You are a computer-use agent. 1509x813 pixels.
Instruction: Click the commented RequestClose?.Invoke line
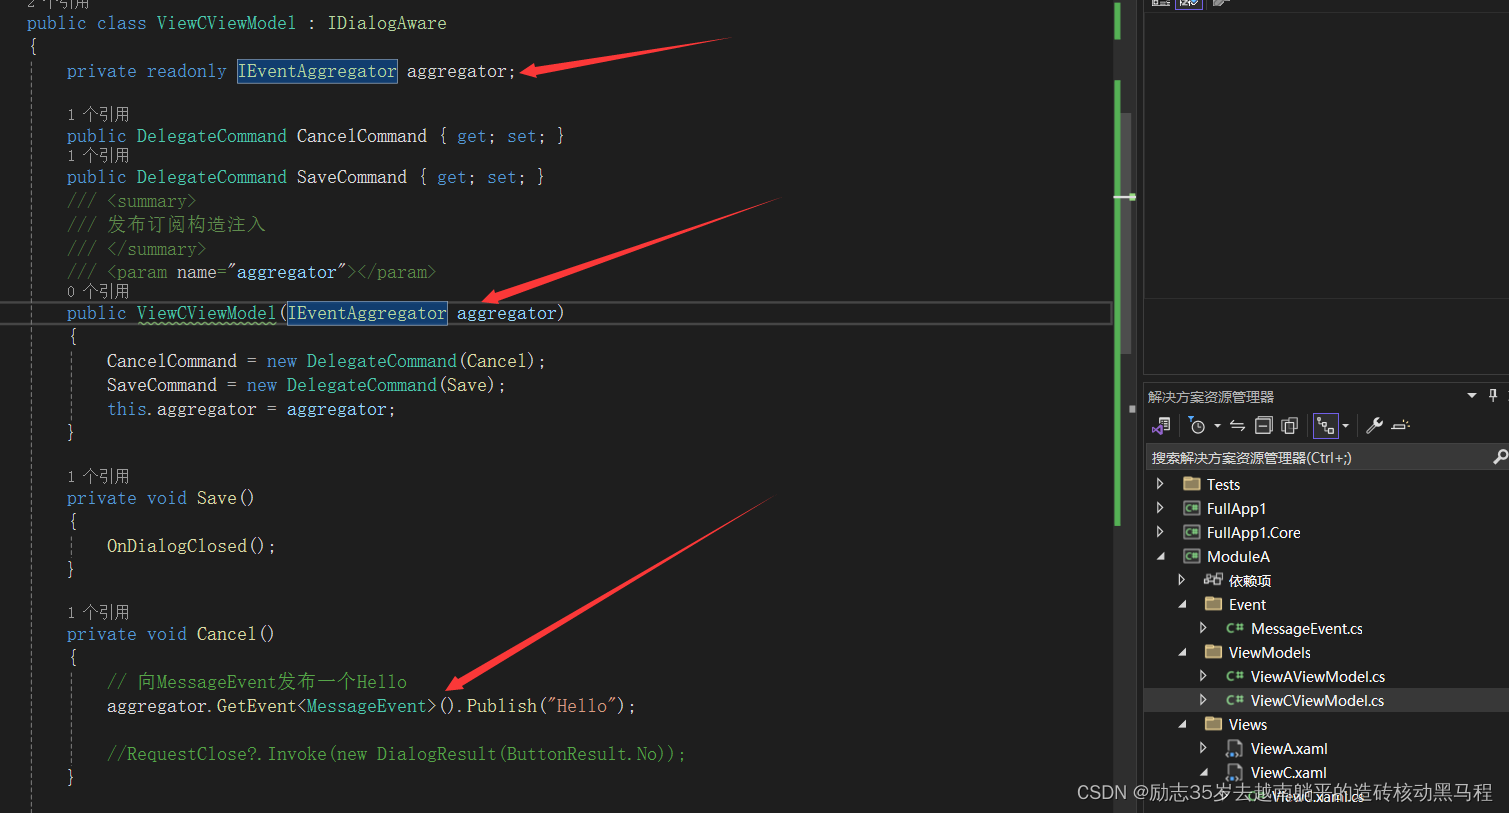pyautogui.click(x=397, y=754)
